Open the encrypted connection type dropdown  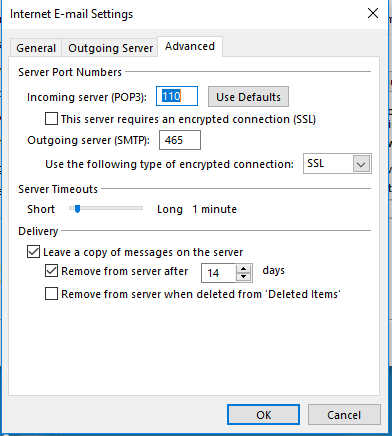(361, 164)
